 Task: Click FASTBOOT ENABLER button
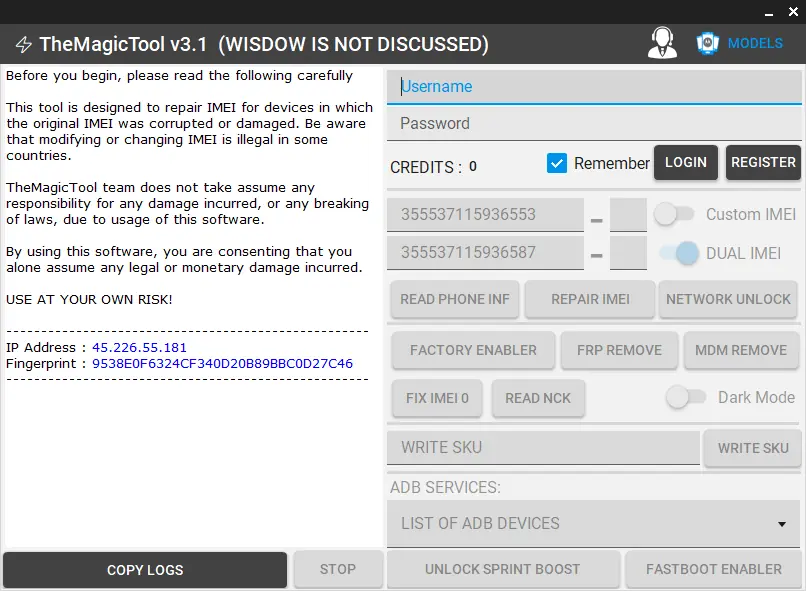pos(714,569)
